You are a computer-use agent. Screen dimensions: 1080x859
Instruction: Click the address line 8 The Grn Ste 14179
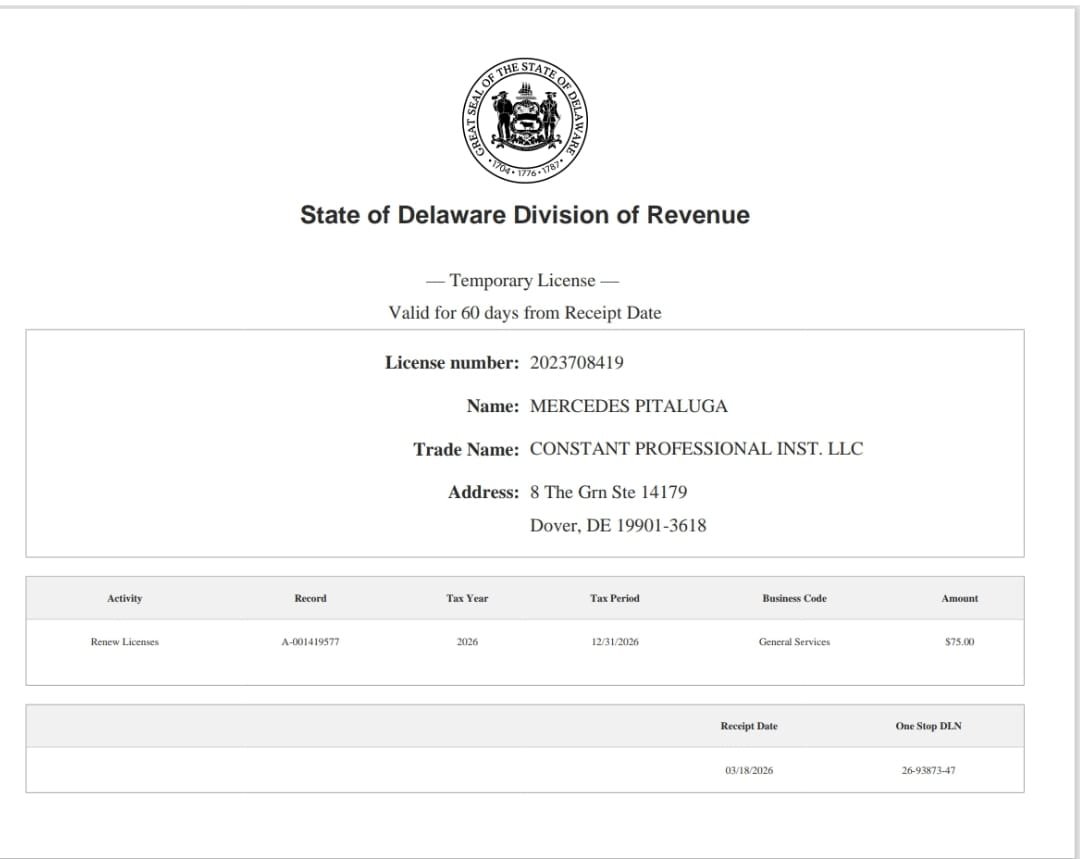608,492
